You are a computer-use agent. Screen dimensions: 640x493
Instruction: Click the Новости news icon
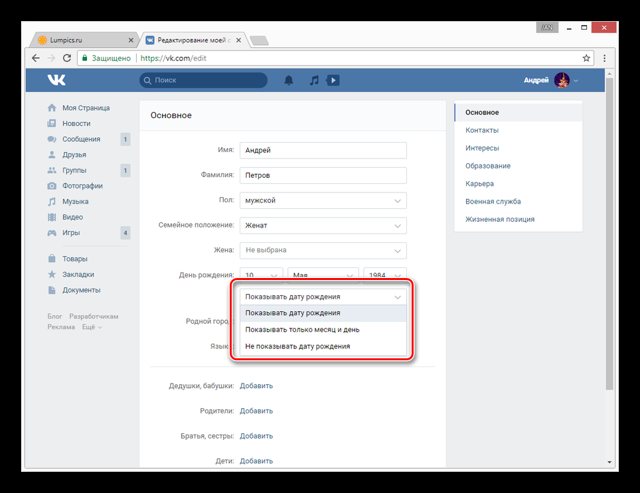point(52,123)
